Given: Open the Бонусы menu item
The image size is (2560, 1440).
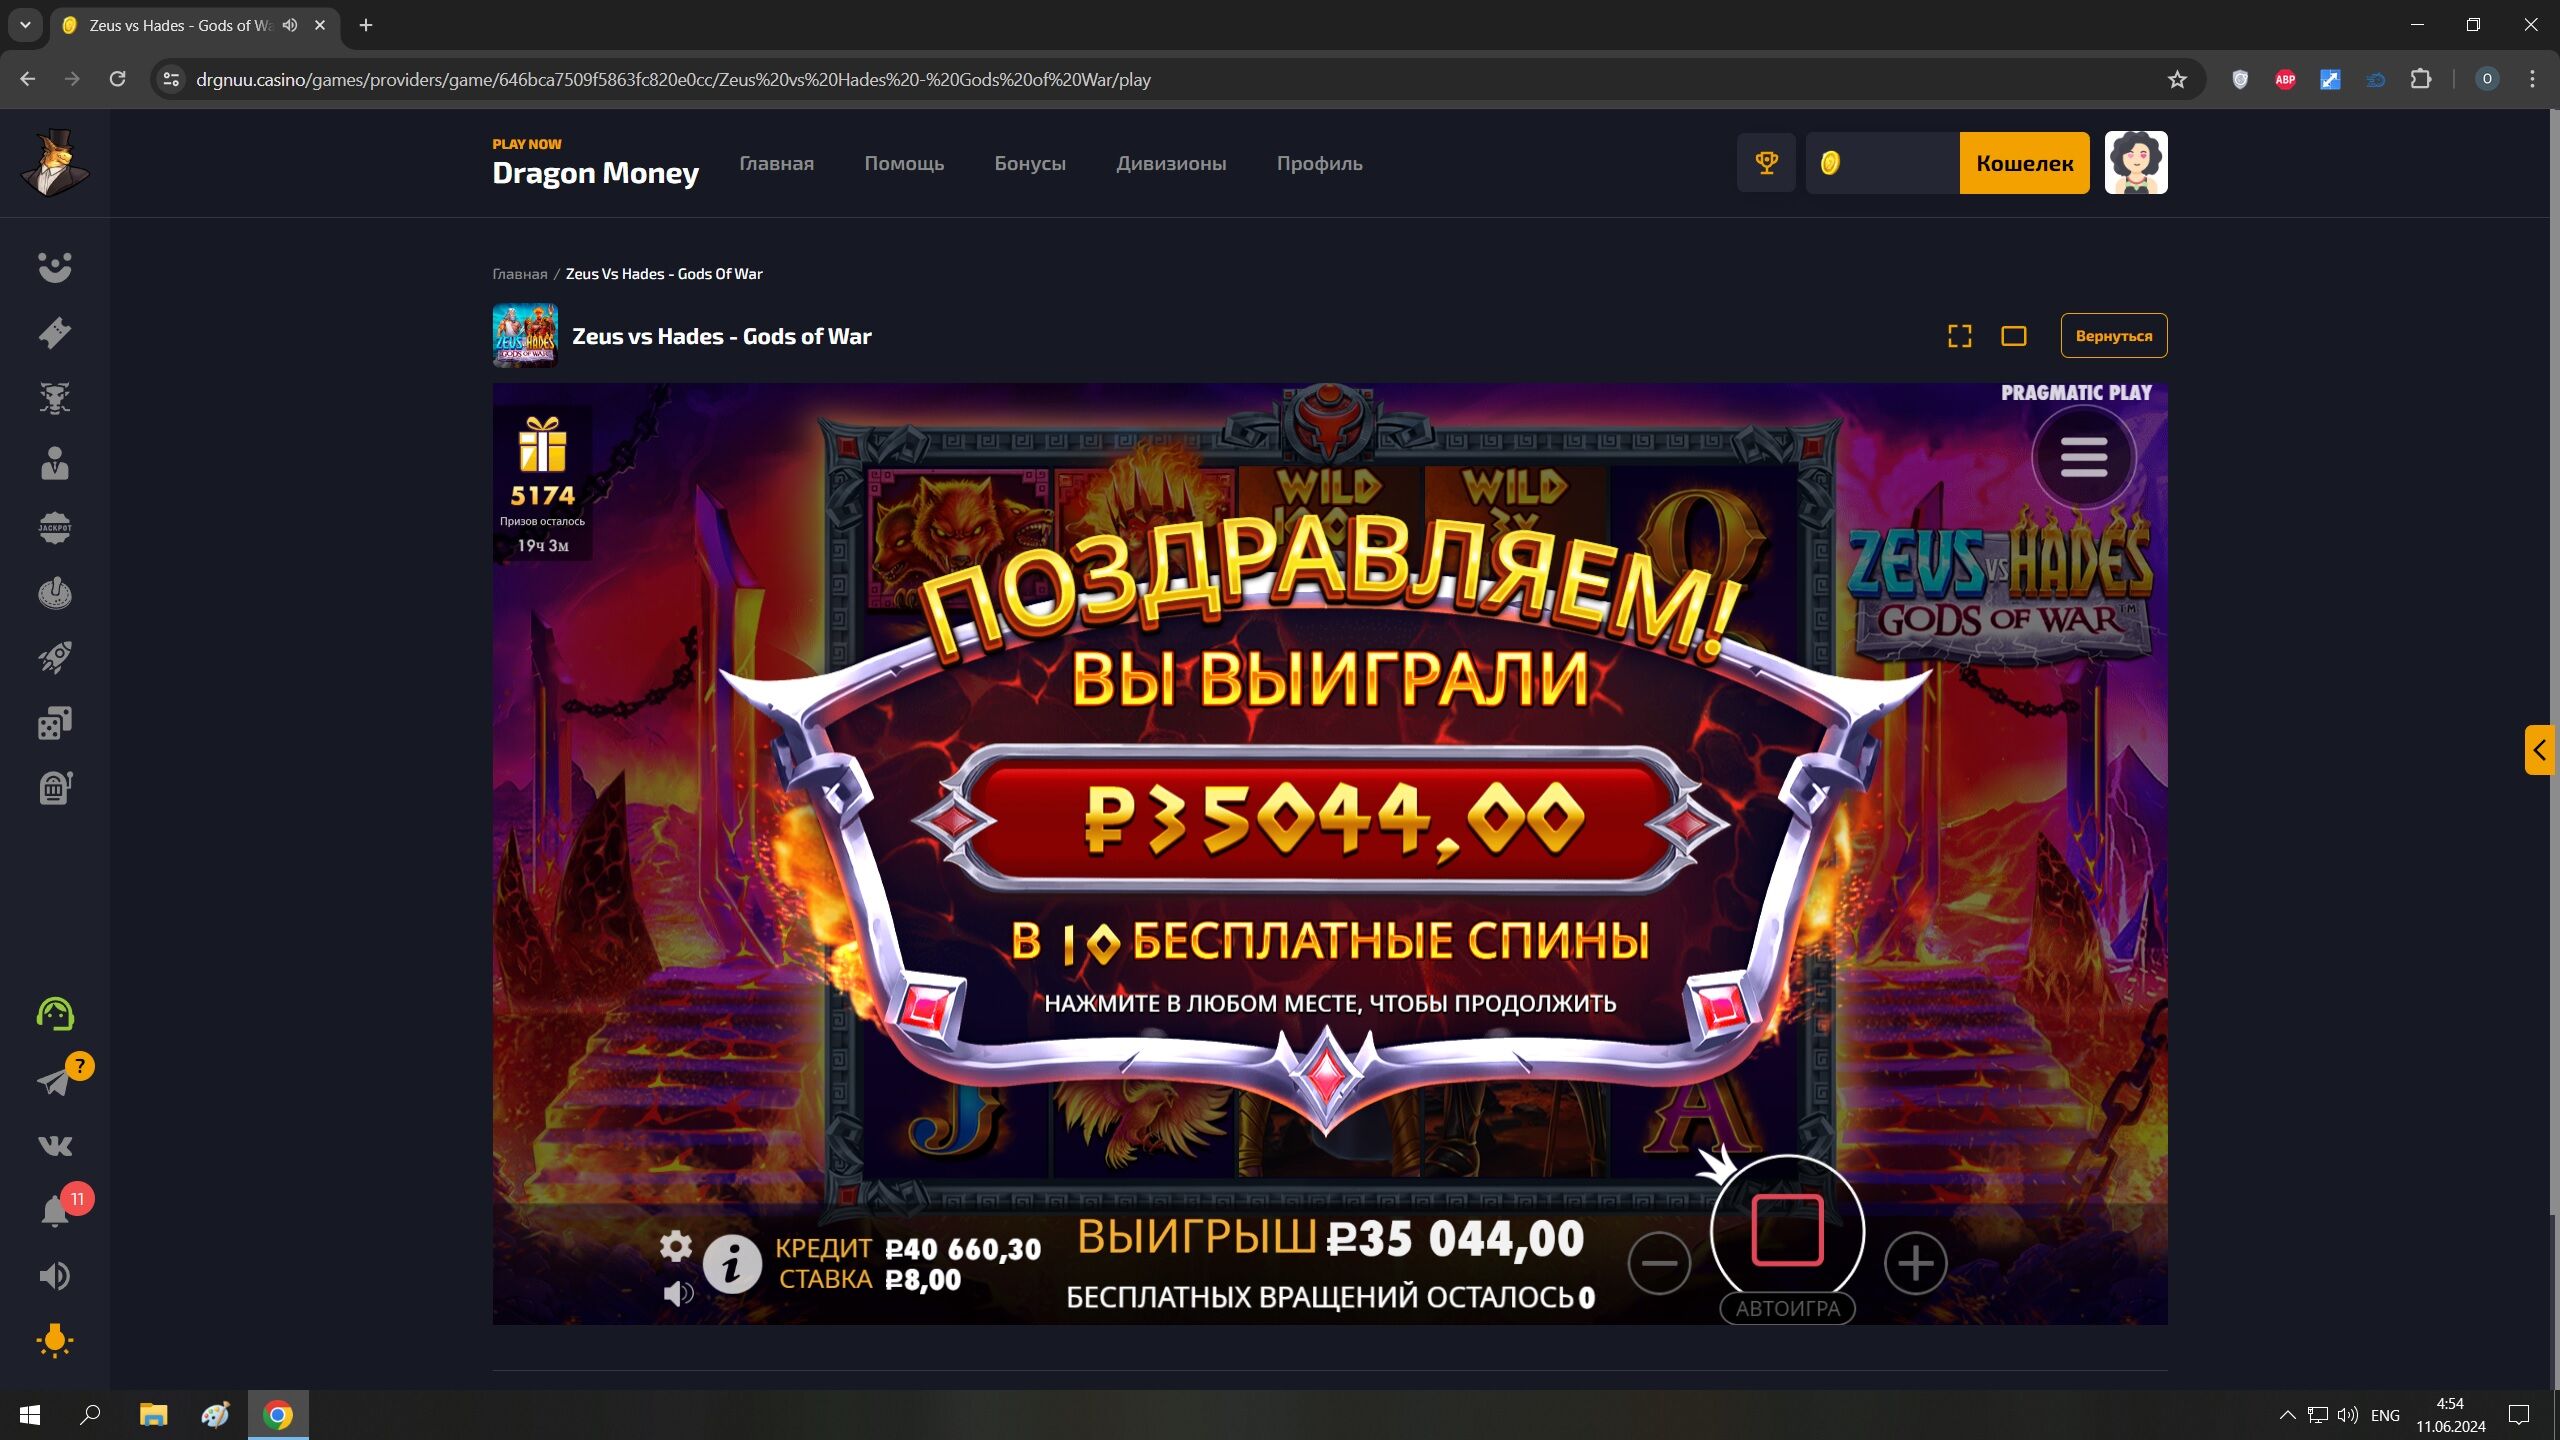Looking at the screenshot, I should click(x=1030, y=163).
